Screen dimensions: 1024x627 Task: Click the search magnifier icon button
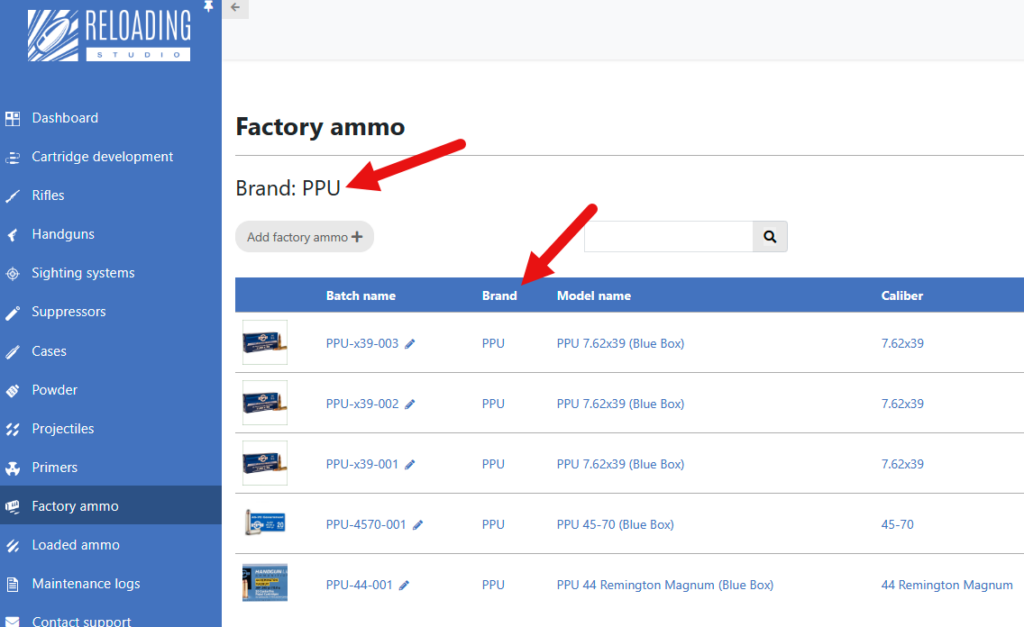click(770, 237)
